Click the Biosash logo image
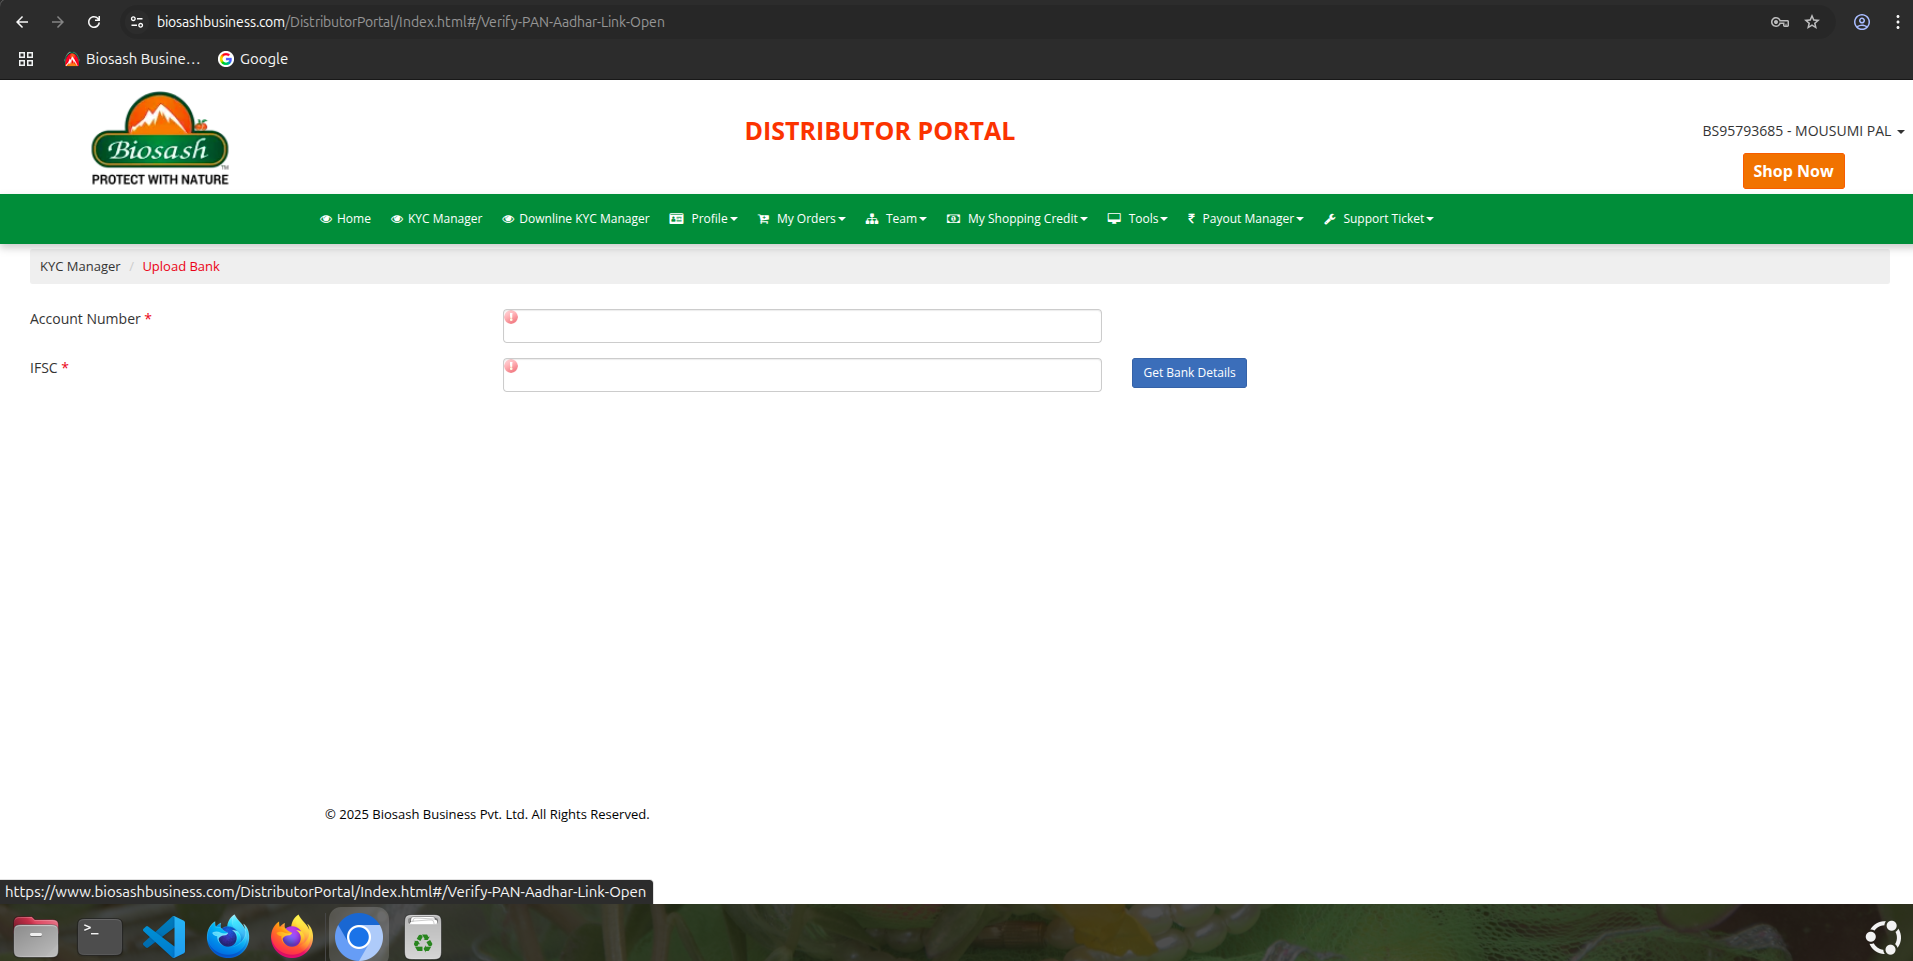1913x961 pixels. coord(160,138)
